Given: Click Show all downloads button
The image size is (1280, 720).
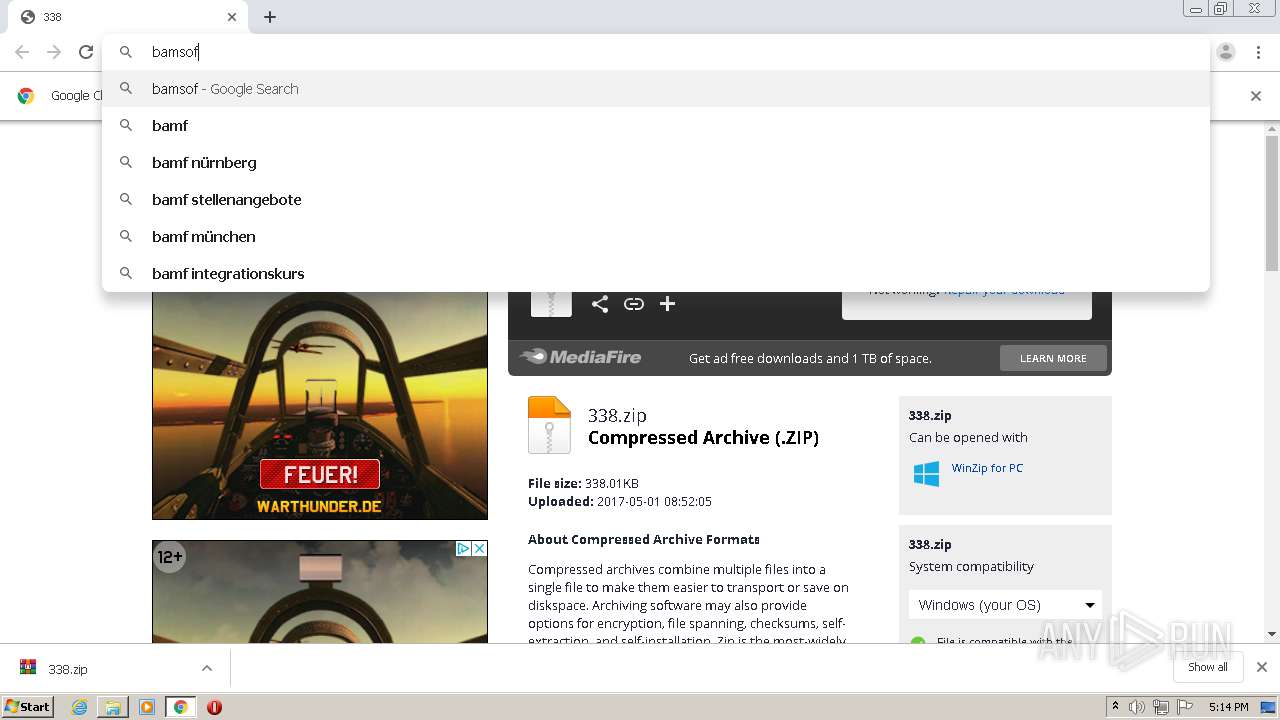Looking at the screenshot, I should 1208,667.
